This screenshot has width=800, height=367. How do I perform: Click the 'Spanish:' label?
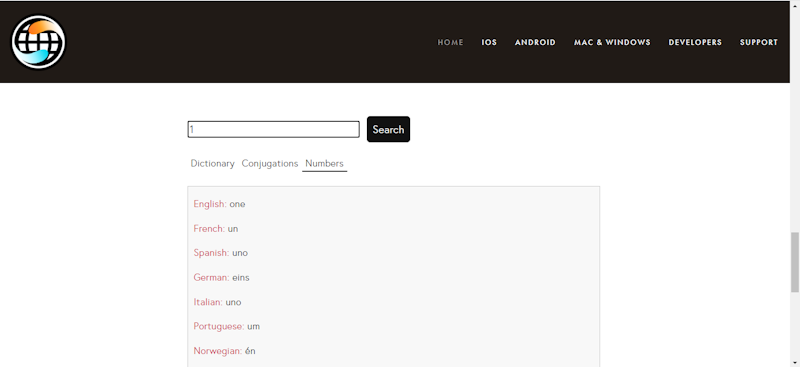[x=211, y=253]
